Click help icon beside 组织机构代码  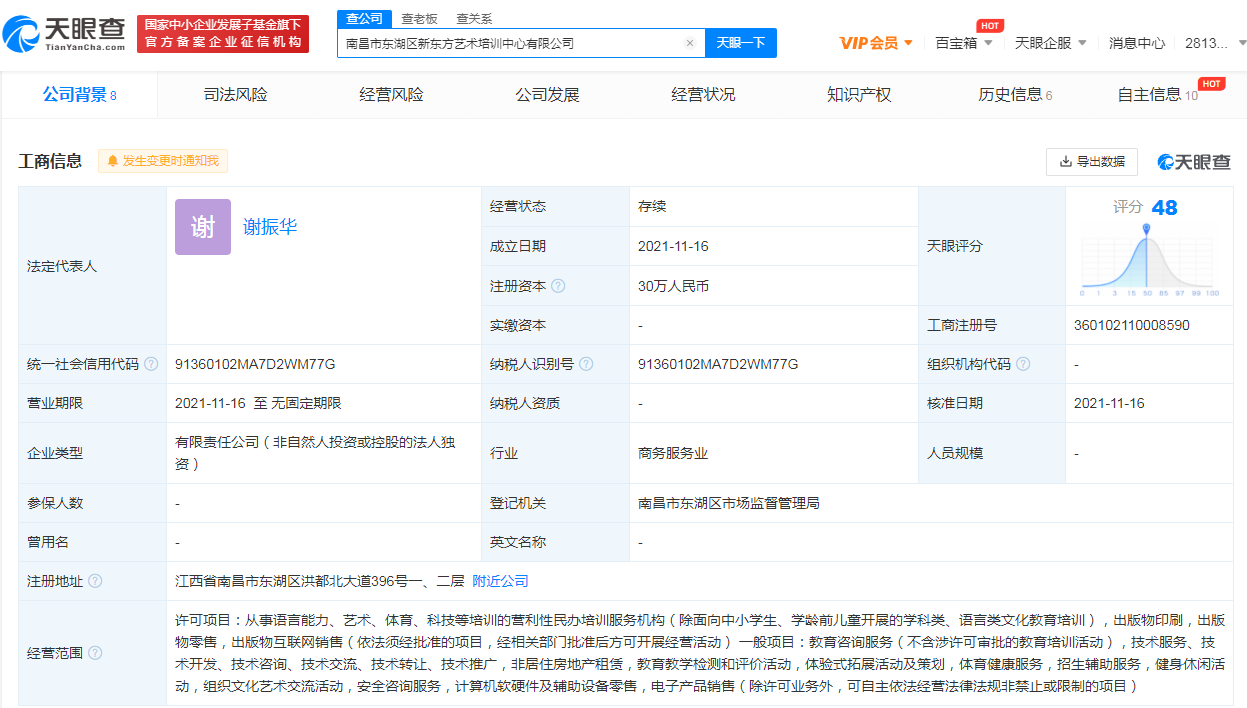pyautogui.click(x=1023, y=364)
